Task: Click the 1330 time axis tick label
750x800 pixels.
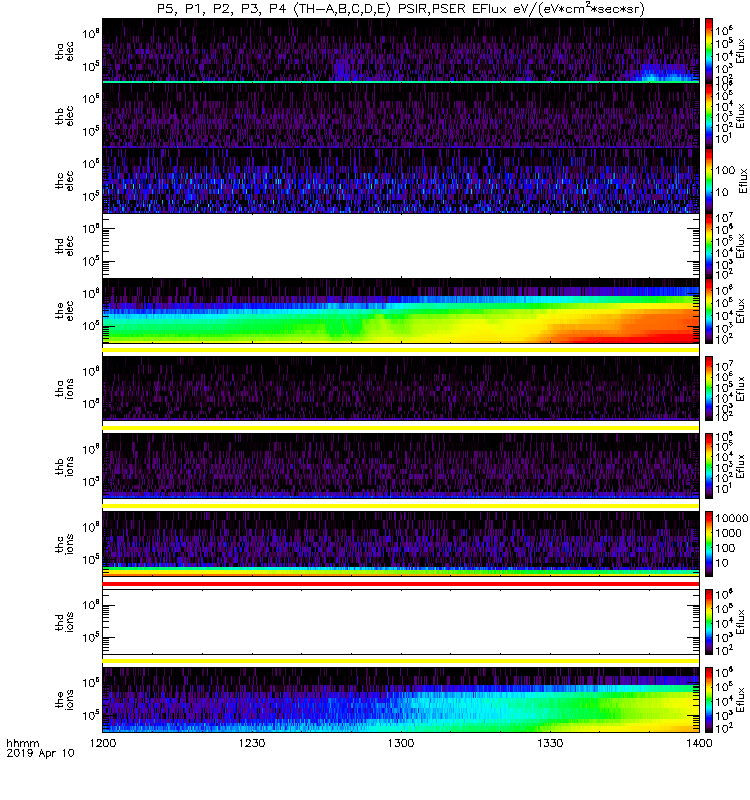Action: pyautogui.click(x=550, y=743)
